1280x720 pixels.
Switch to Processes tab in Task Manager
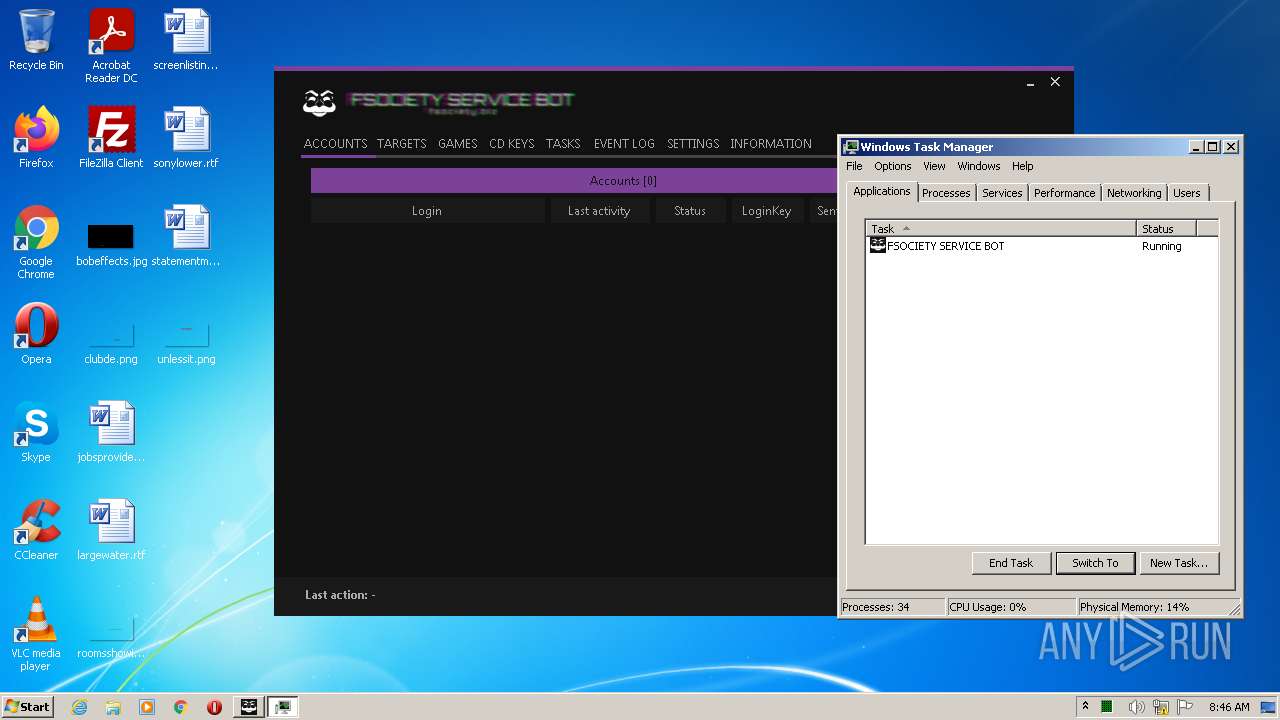tap(946, 193)
